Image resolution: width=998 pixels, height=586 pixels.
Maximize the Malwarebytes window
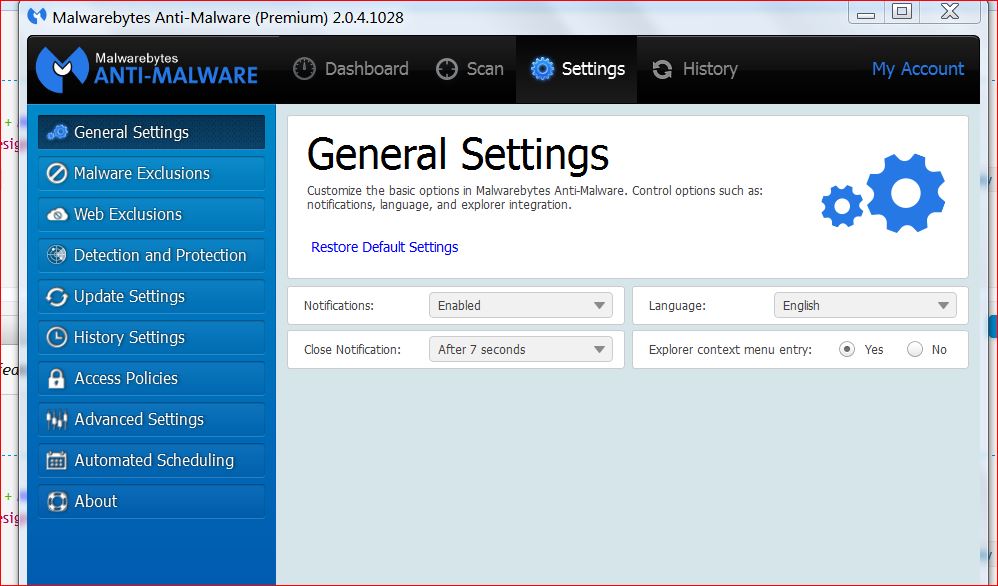pos(902,13)
